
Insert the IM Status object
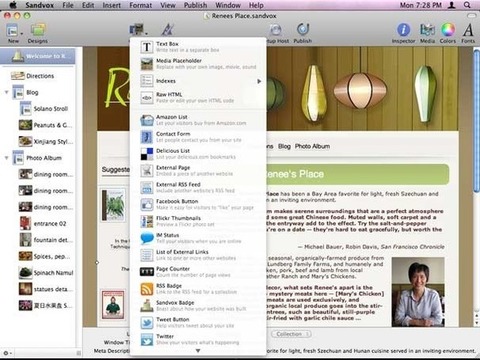click(x=198, y=238)
